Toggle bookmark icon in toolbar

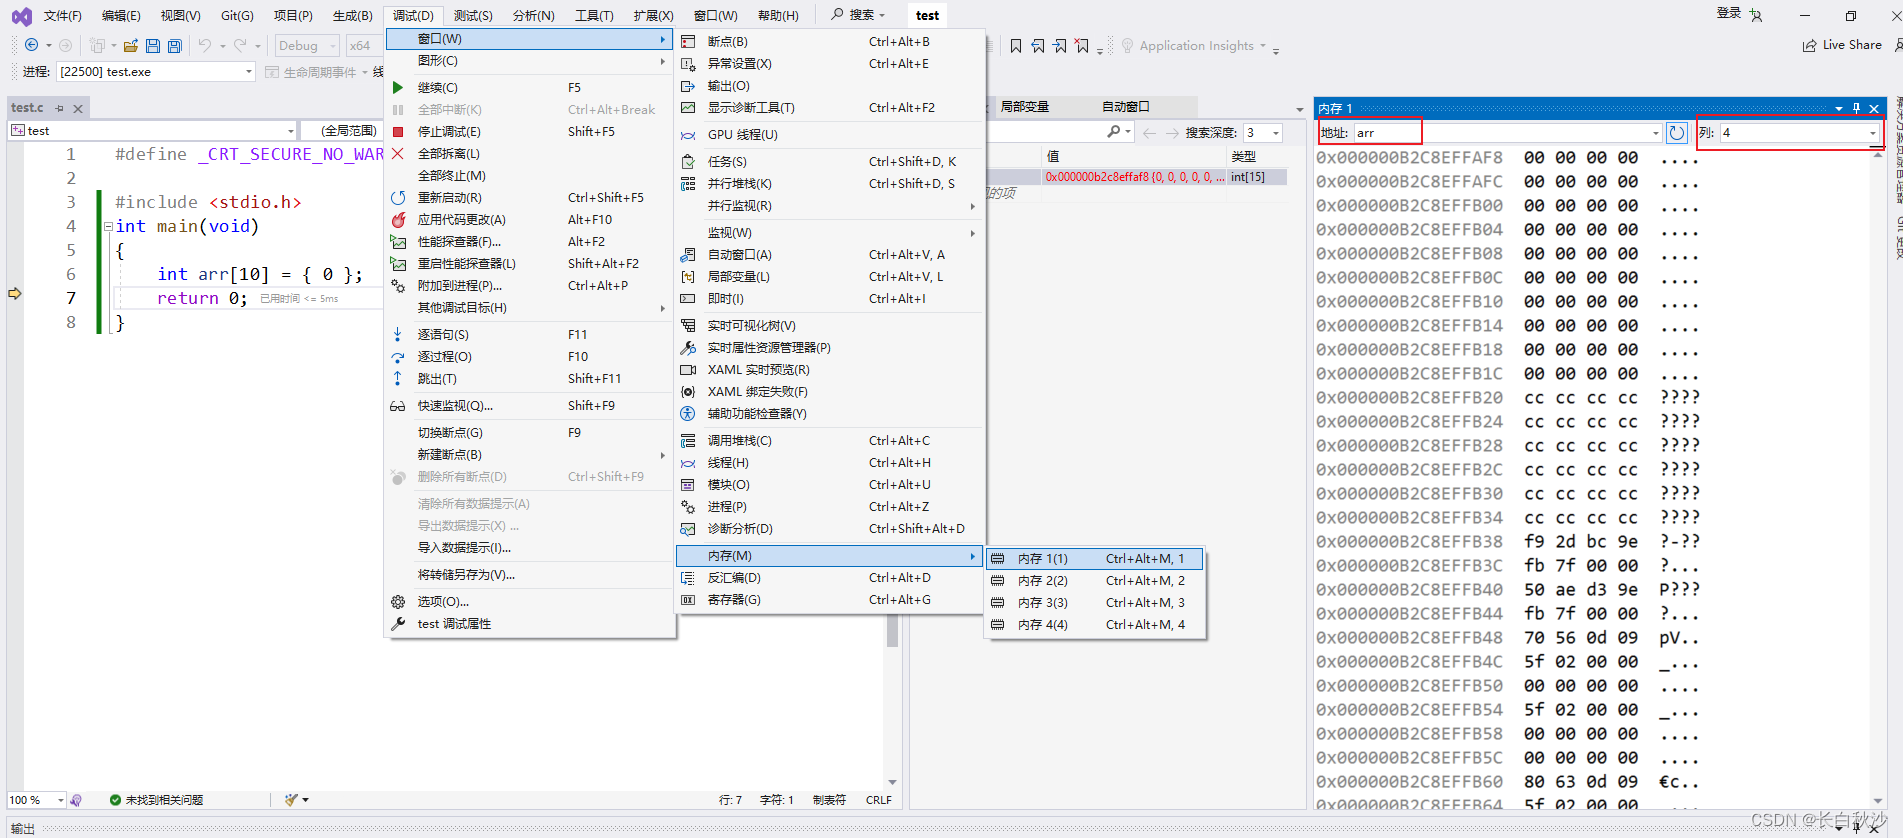pos(1016,46)
